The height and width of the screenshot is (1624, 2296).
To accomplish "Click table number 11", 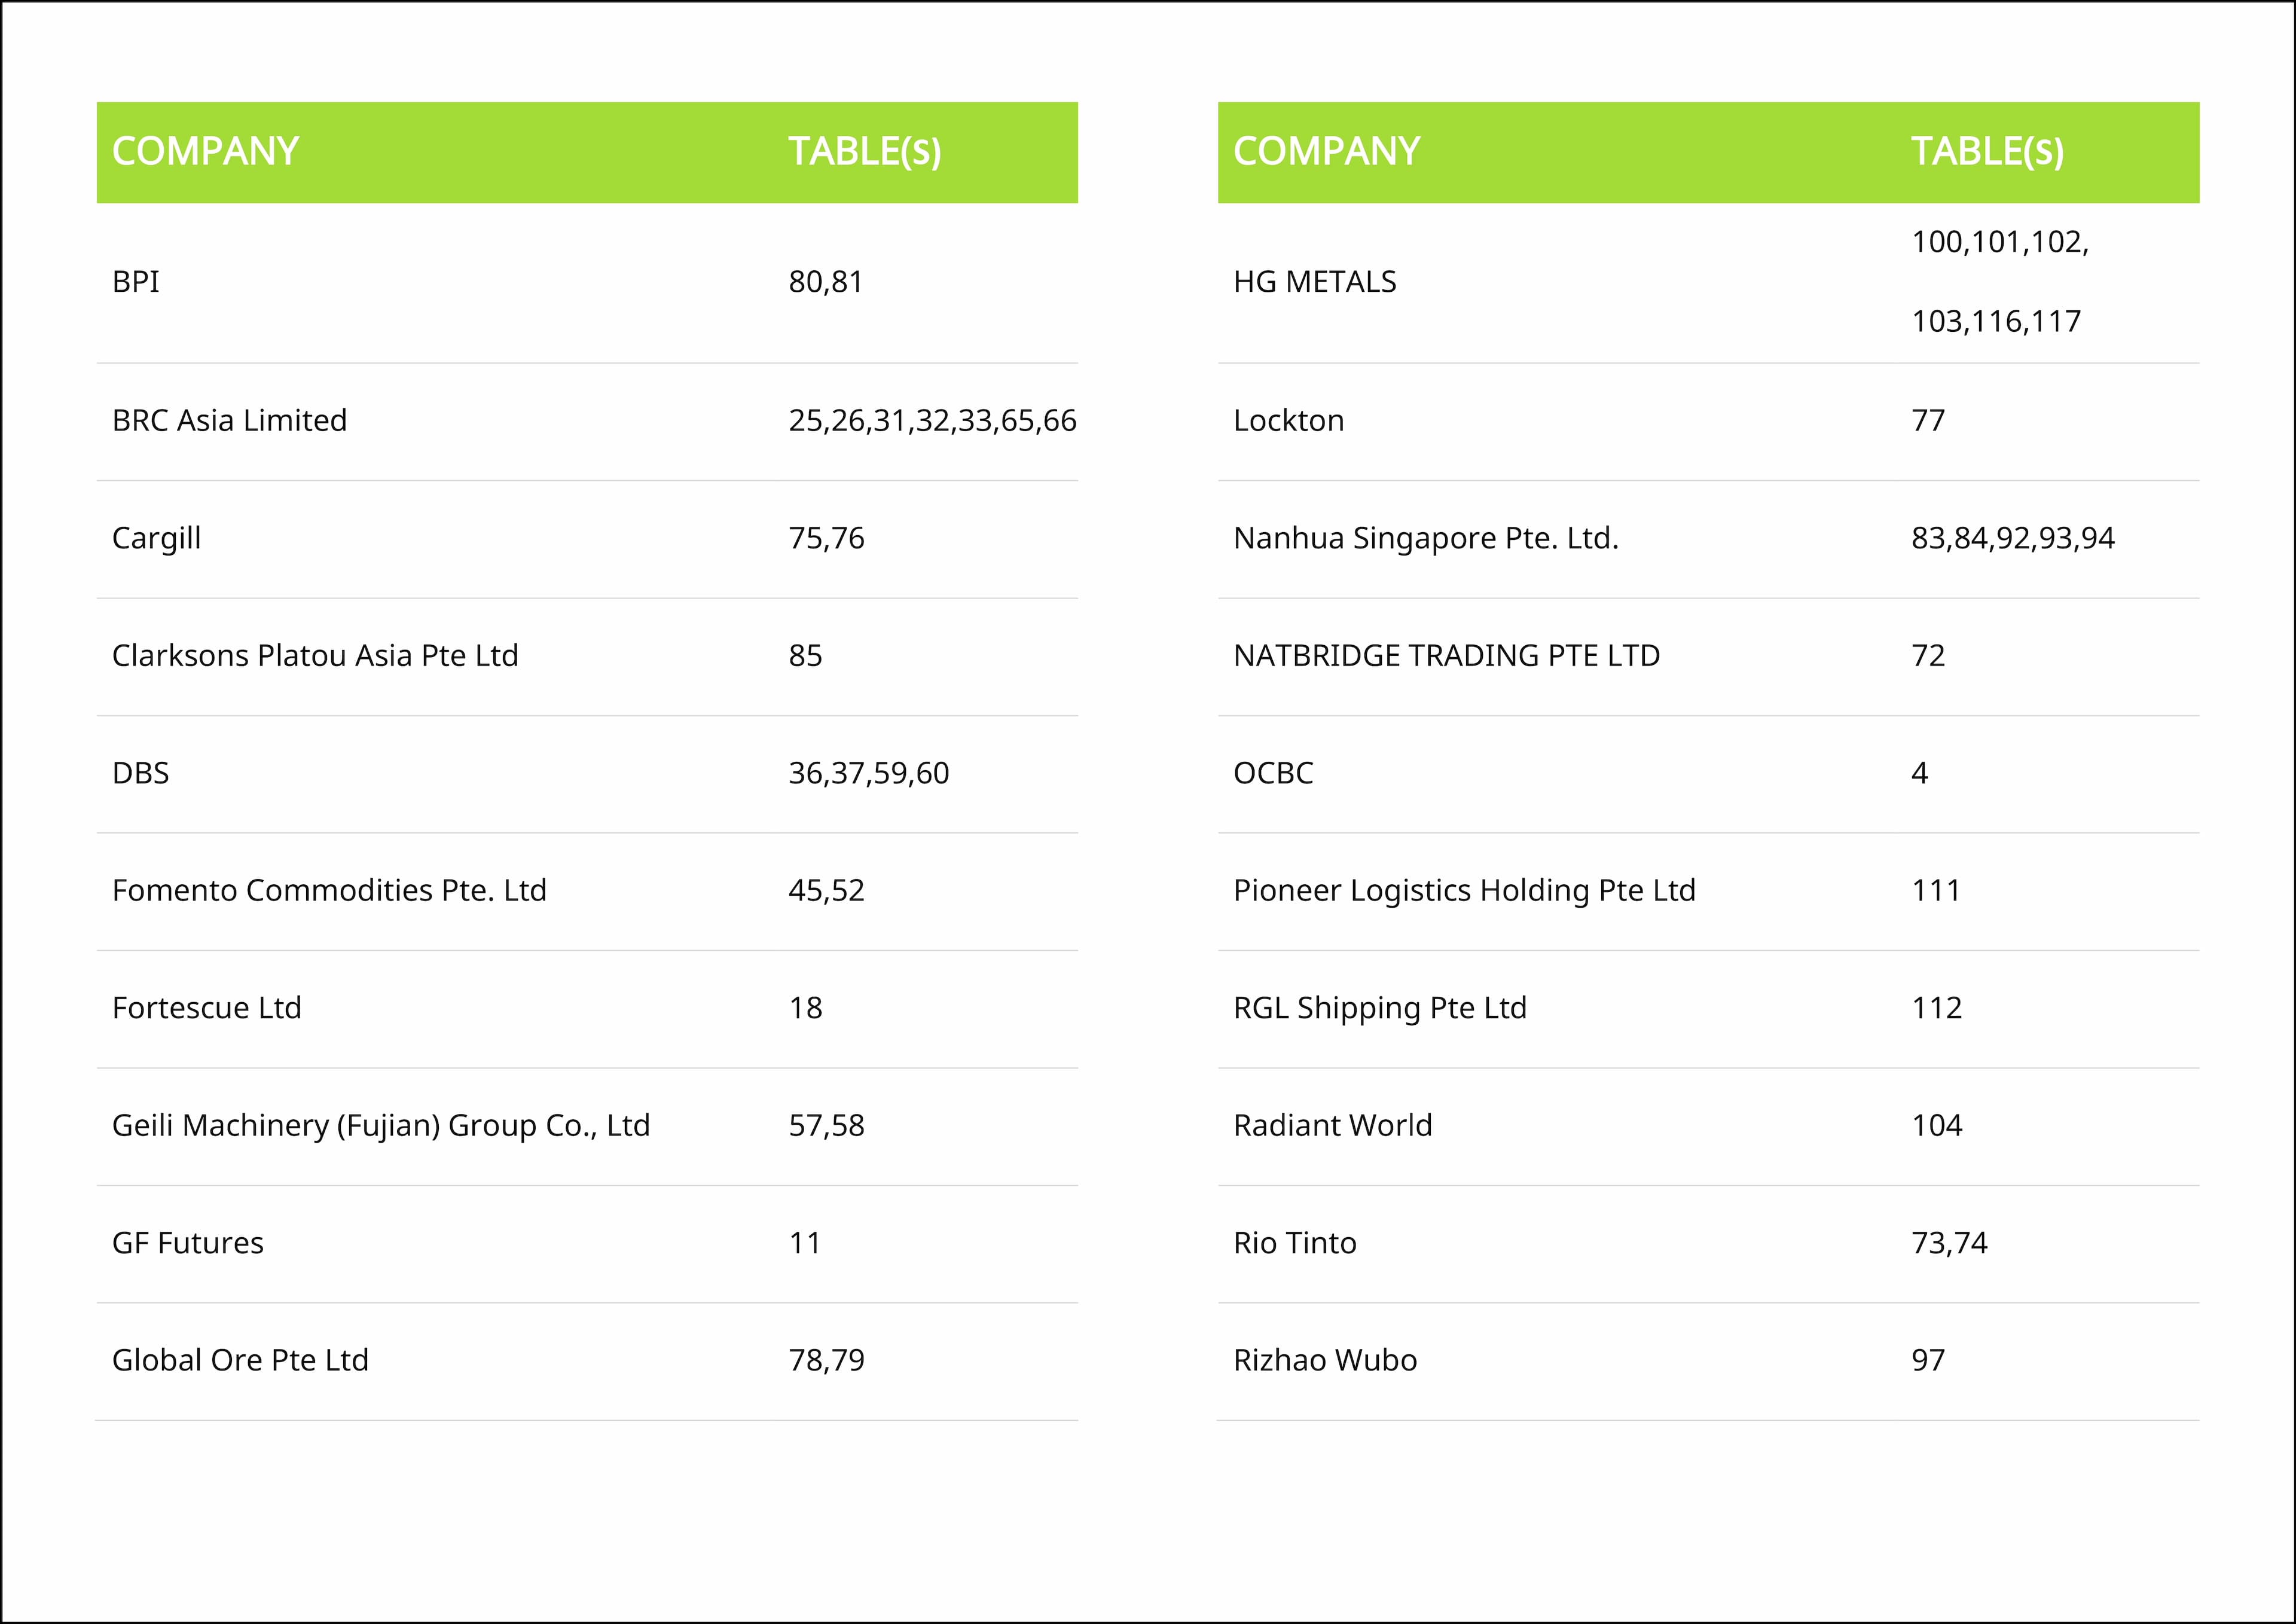I will pyautogui.click(x=805, y=1243).
